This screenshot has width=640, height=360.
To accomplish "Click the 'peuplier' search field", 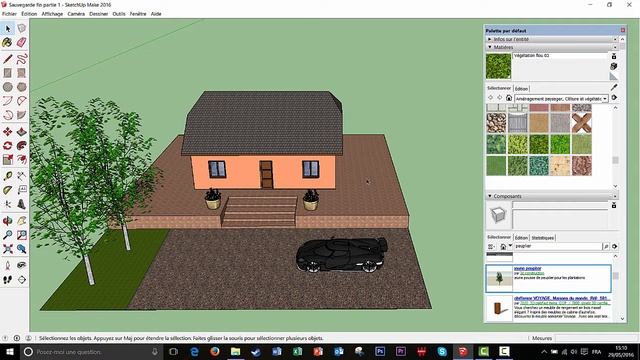I will tap(558, 247).
